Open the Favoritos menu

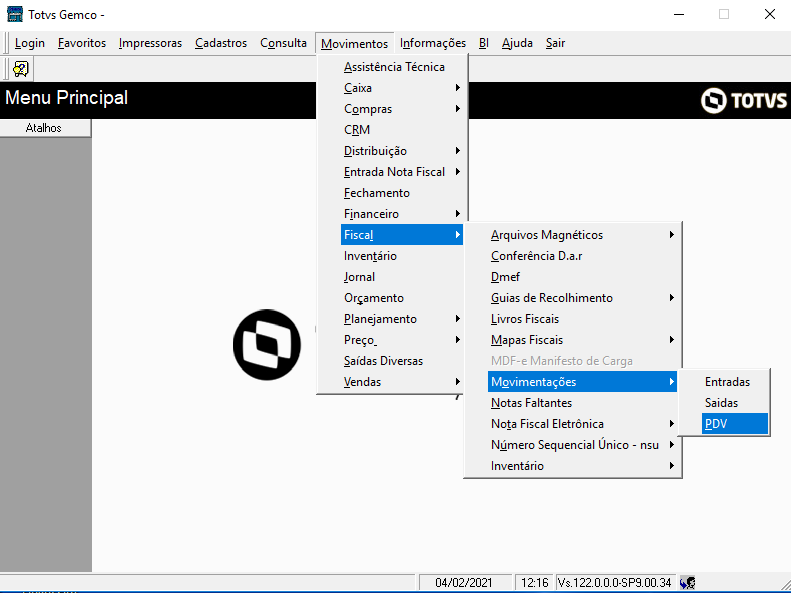tap(82, 43)
